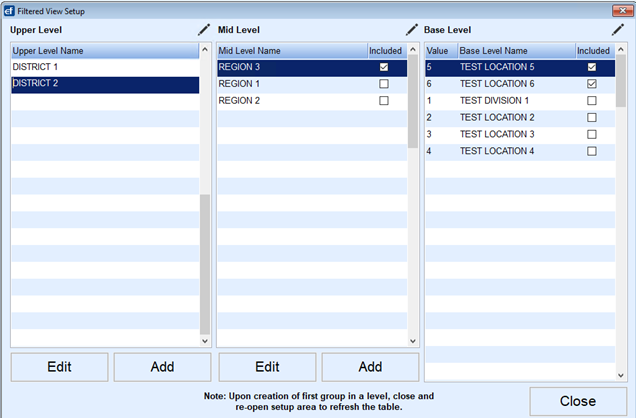This screenshot has width=636, height=418.
Task: Click the pencil icon beside Upper Level
Action: click(204, 30)
